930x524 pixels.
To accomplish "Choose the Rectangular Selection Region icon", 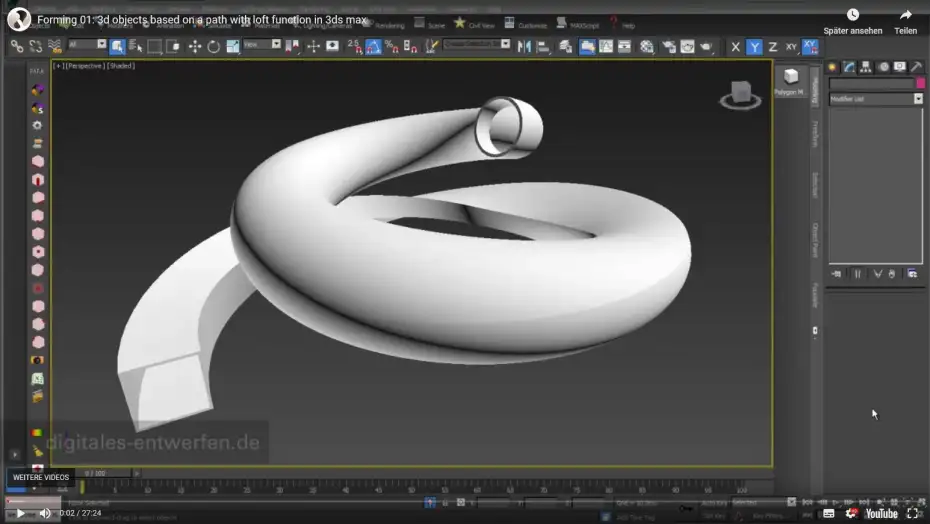I will point(154,46).
